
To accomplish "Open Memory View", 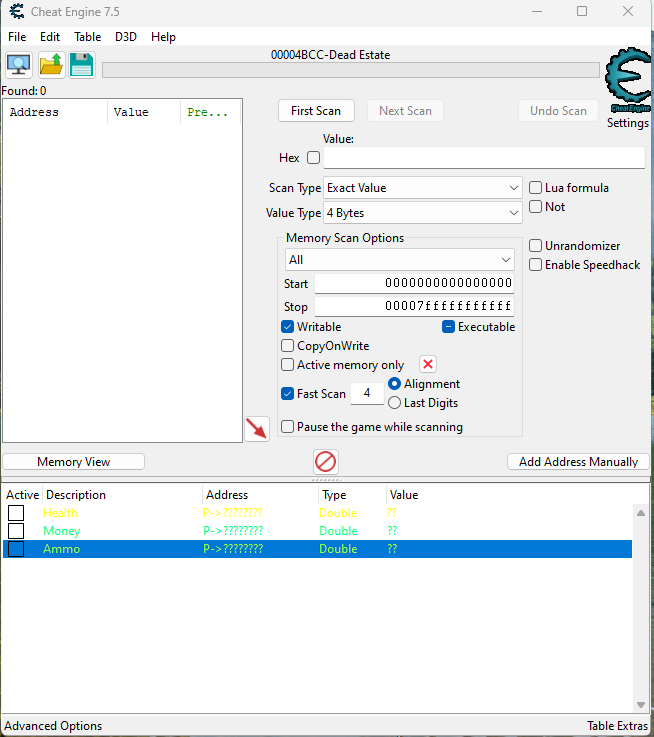I will [73, 462].
